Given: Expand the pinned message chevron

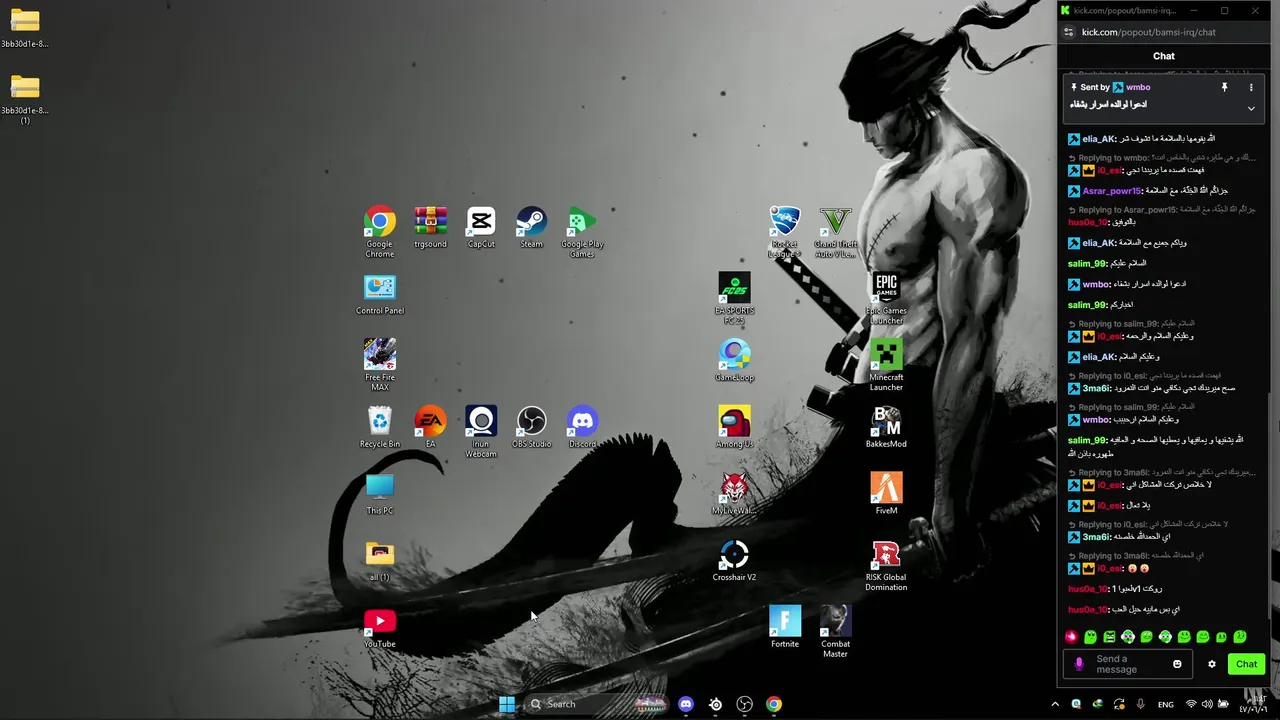Looking at the screenshot, I should click(x=1251, y=108).
